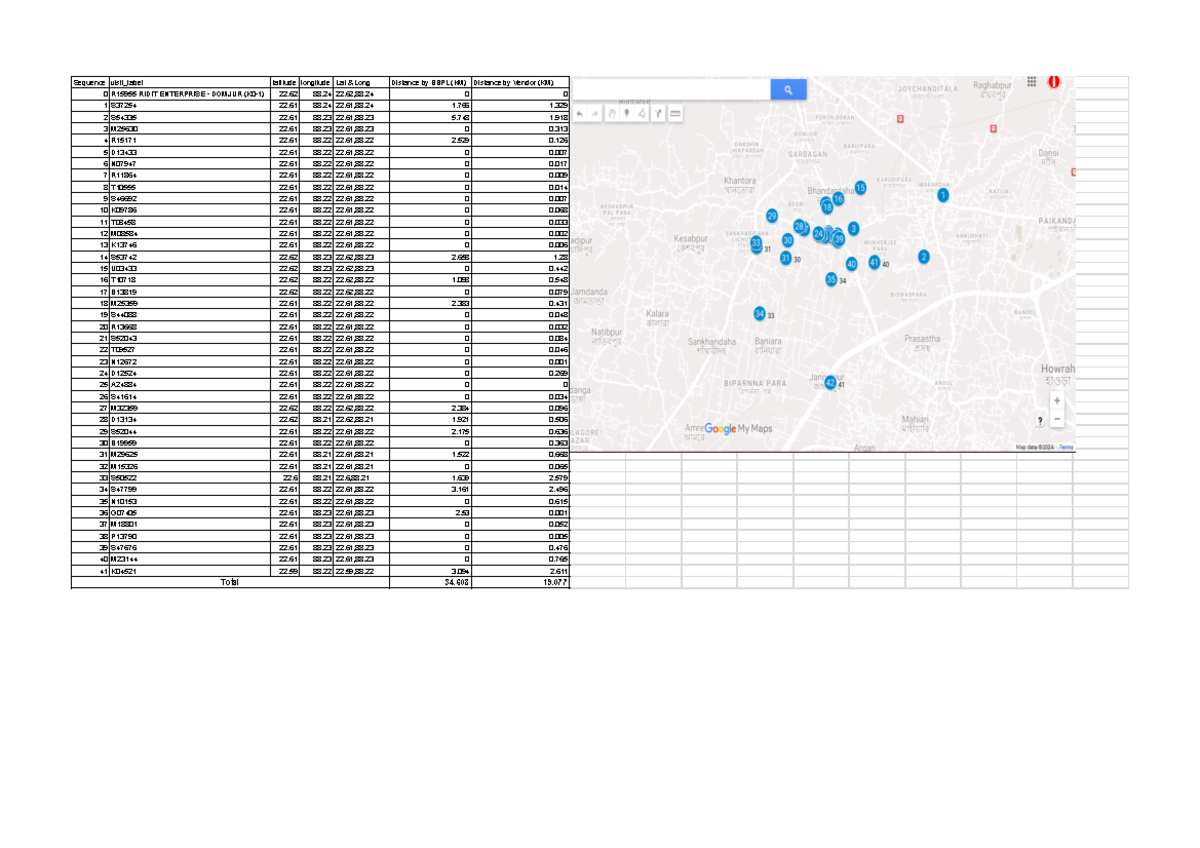Click blue map marker numbered 34
Image resolution: width=1200 pixels, height=848 pixels.
click(760, 313)
